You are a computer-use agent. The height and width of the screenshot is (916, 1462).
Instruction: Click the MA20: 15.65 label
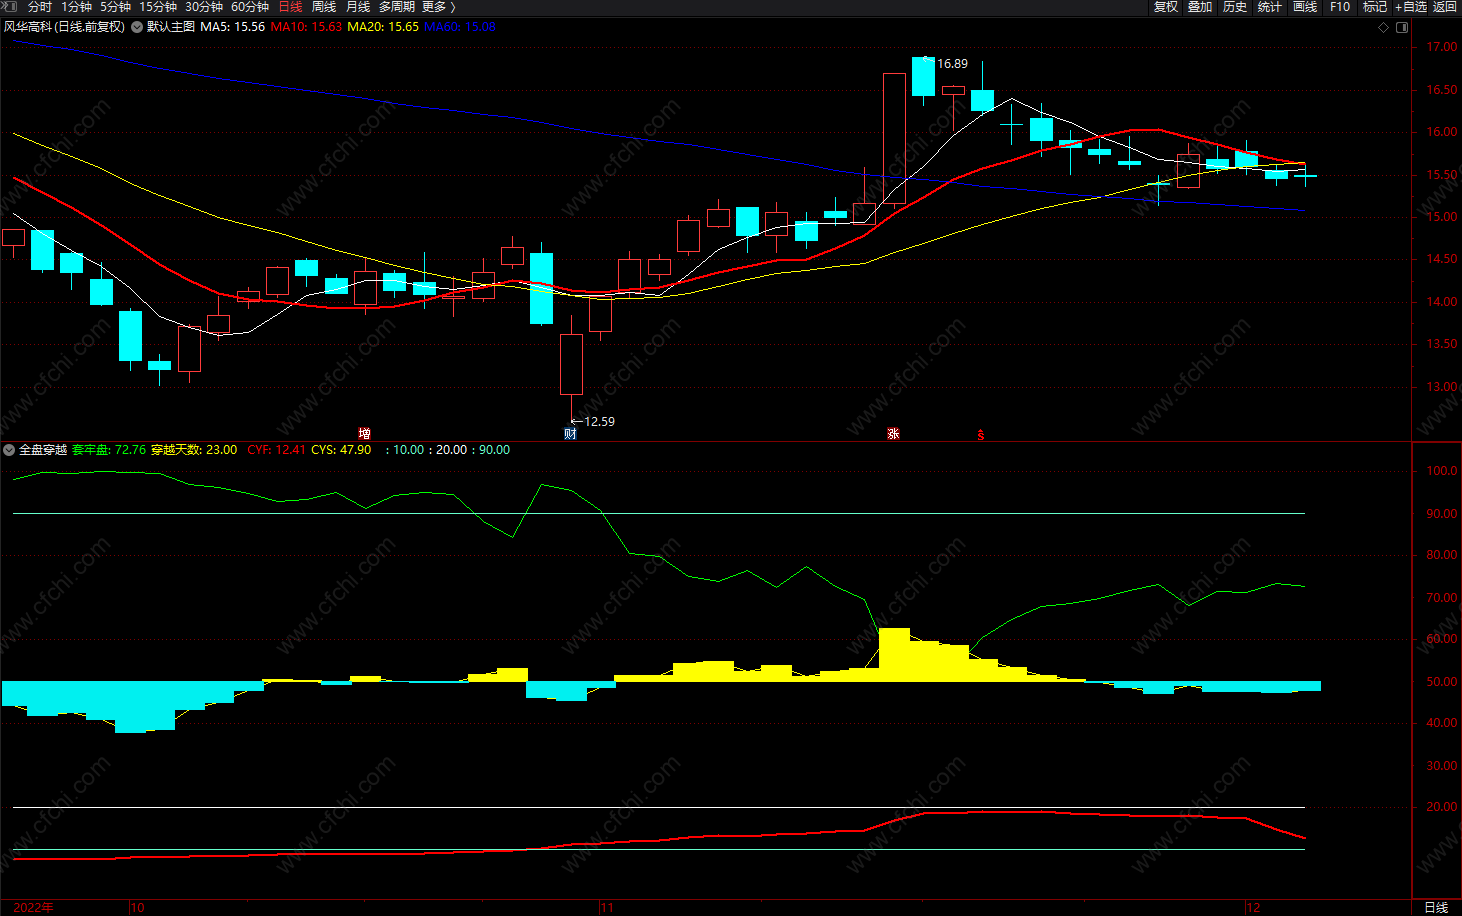[x=383, y=27]
